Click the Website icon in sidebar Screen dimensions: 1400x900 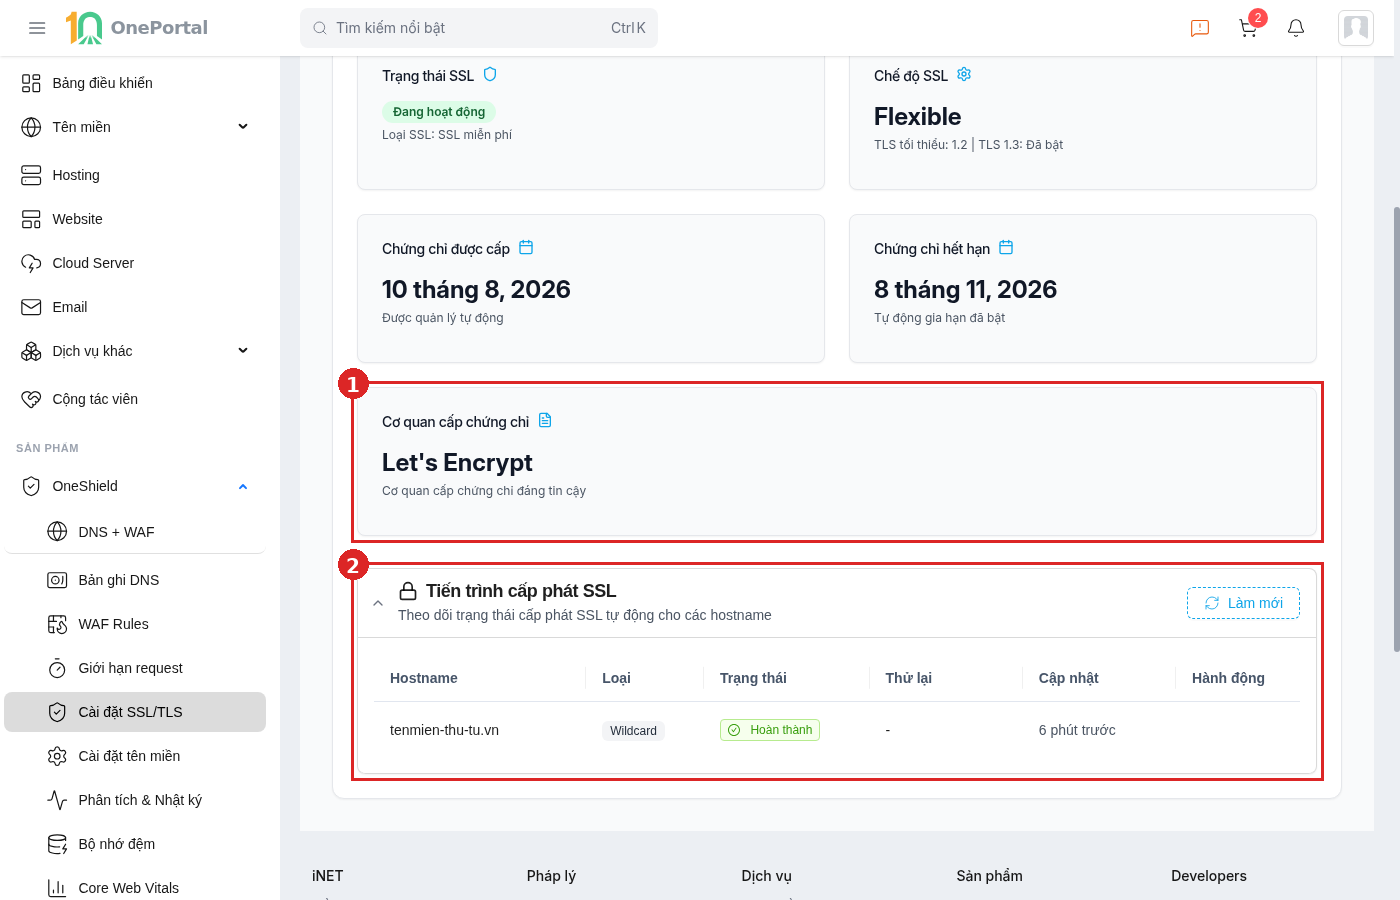coord(31,219)
